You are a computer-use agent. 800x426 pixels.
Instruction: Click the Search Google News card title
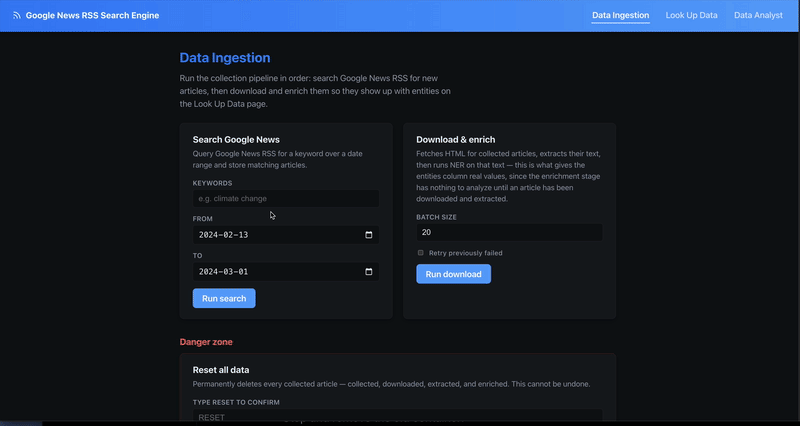236,139
